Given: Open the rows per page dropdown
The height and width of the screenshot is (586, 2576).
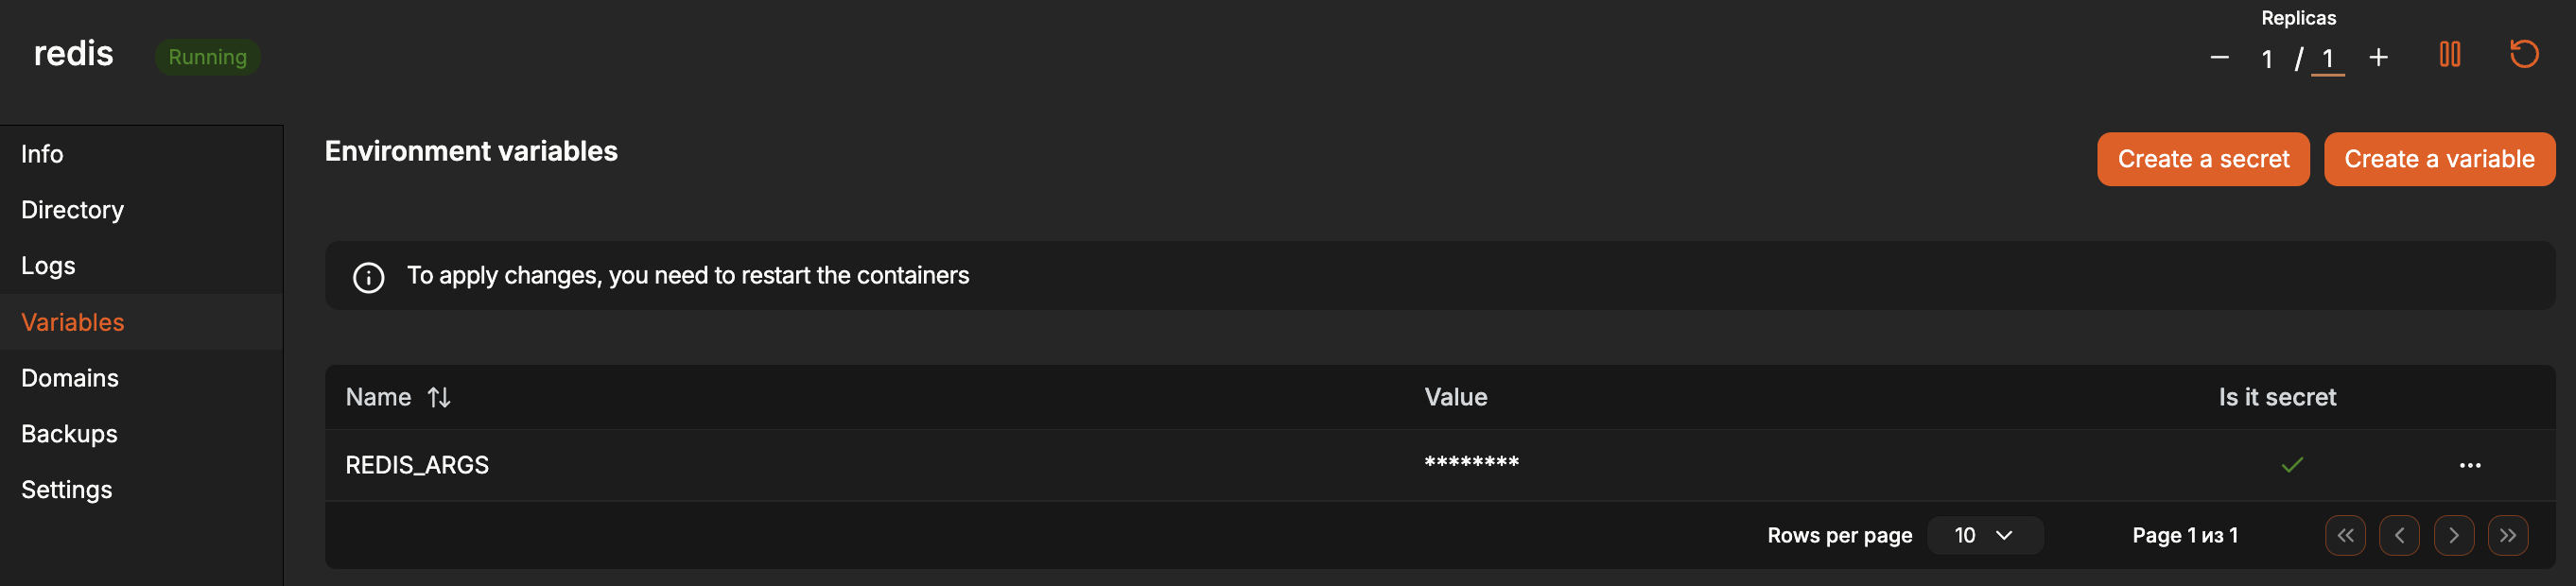Looking at the screenshot, I should pos(1984,535).
